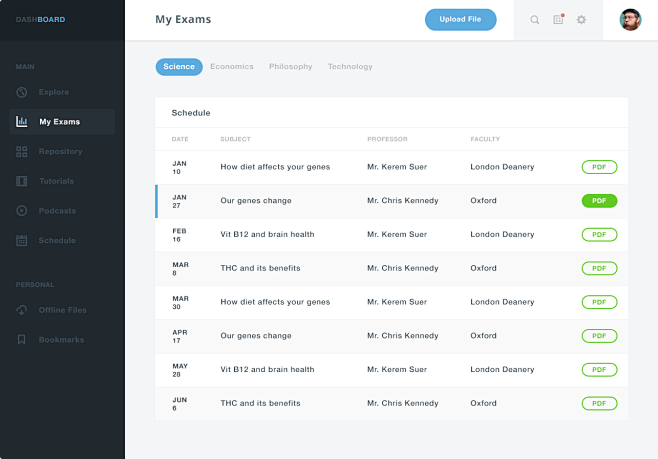The height and width of the screenshot is (459, 658).
Task: Select 'Our genes change' on APR 17
Action: click(256, 336)
